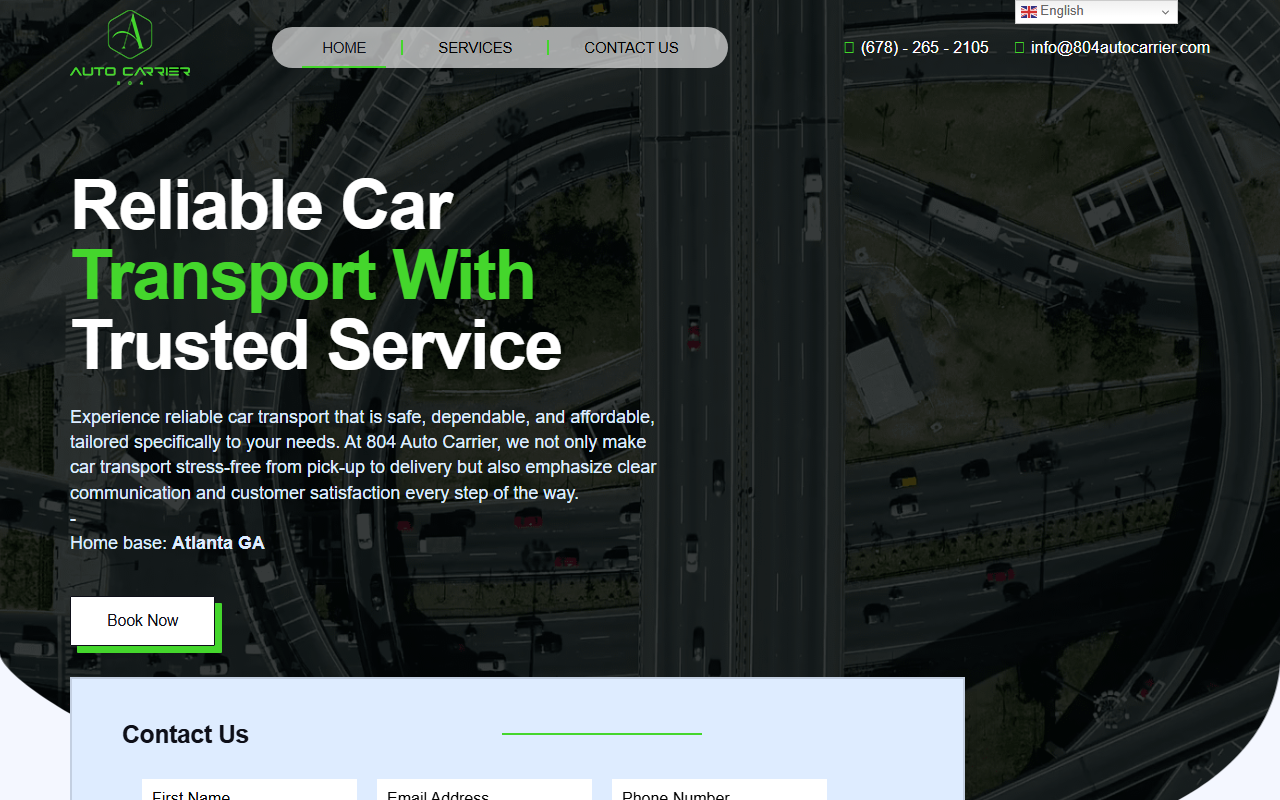Click the Book Now button

142,621
